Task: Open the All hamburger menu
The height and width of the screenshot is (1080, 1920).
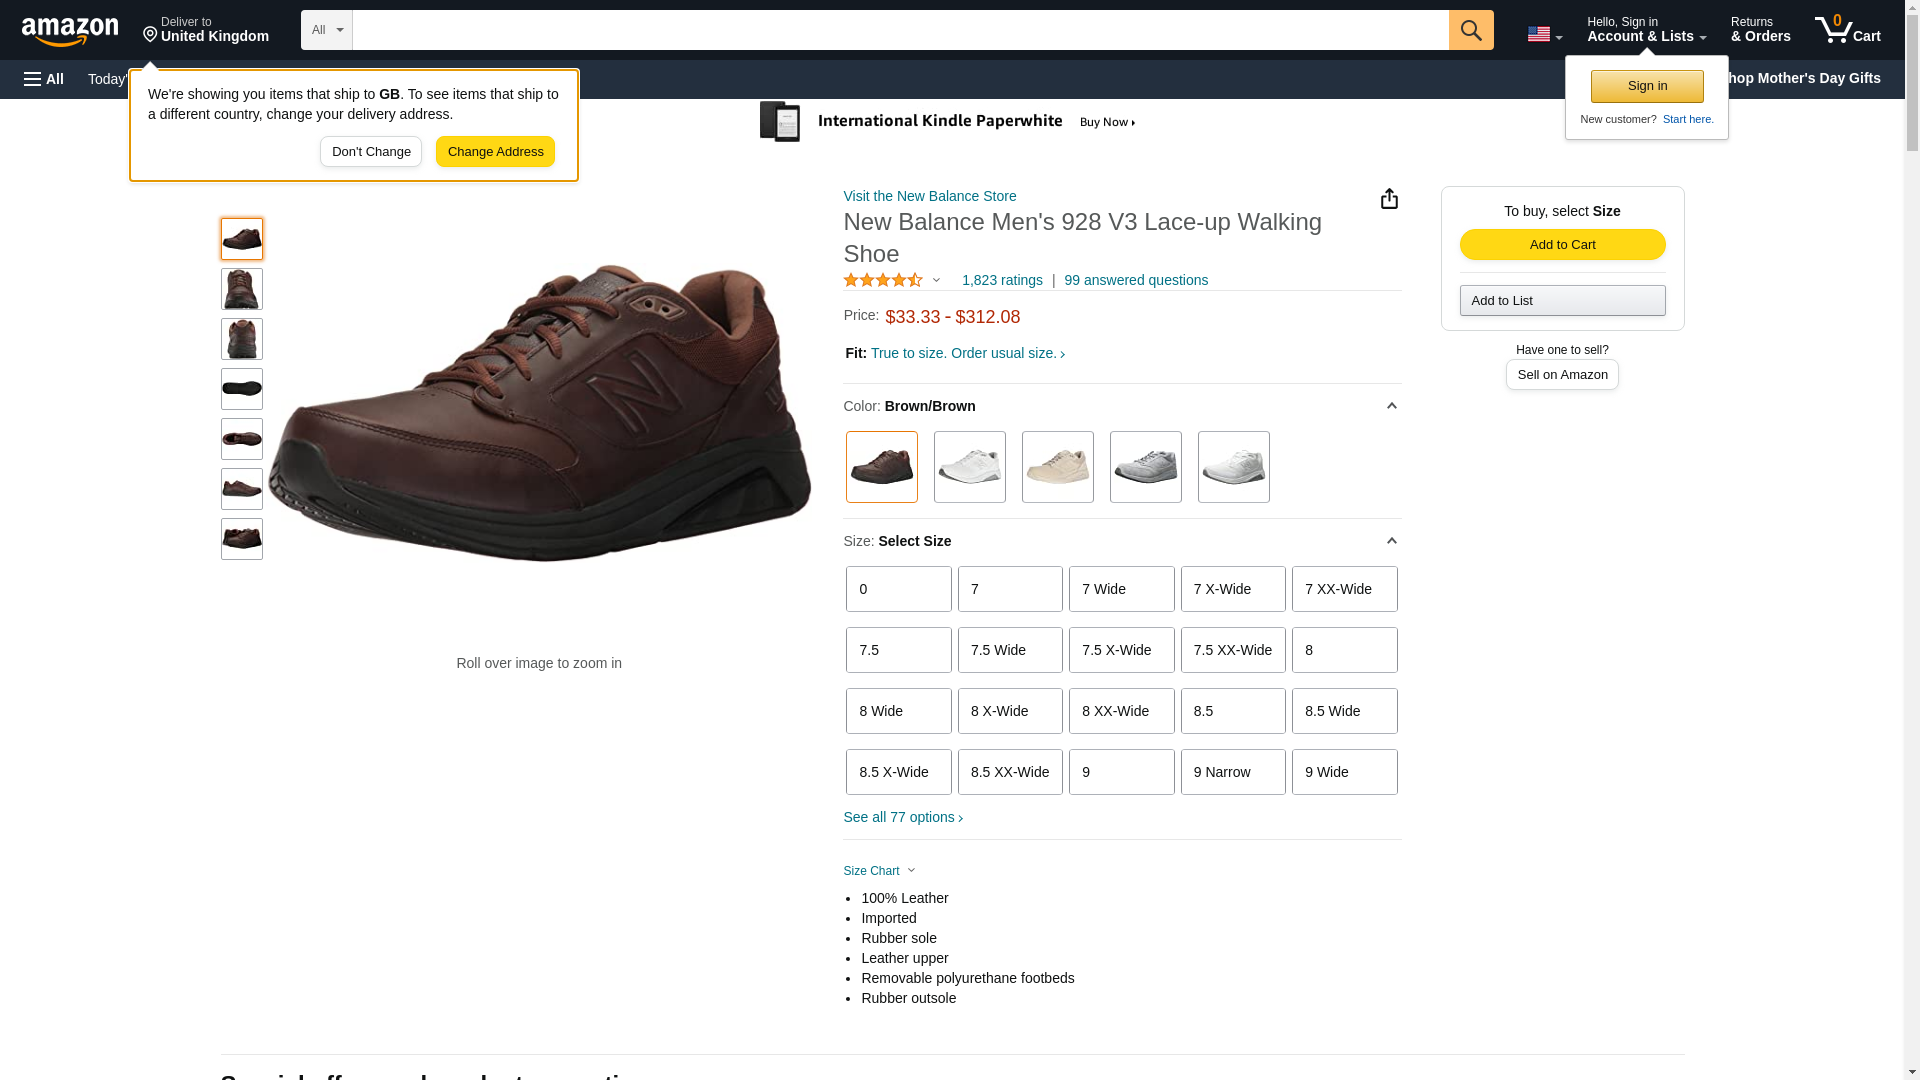Action: click(x=44, y=79)
